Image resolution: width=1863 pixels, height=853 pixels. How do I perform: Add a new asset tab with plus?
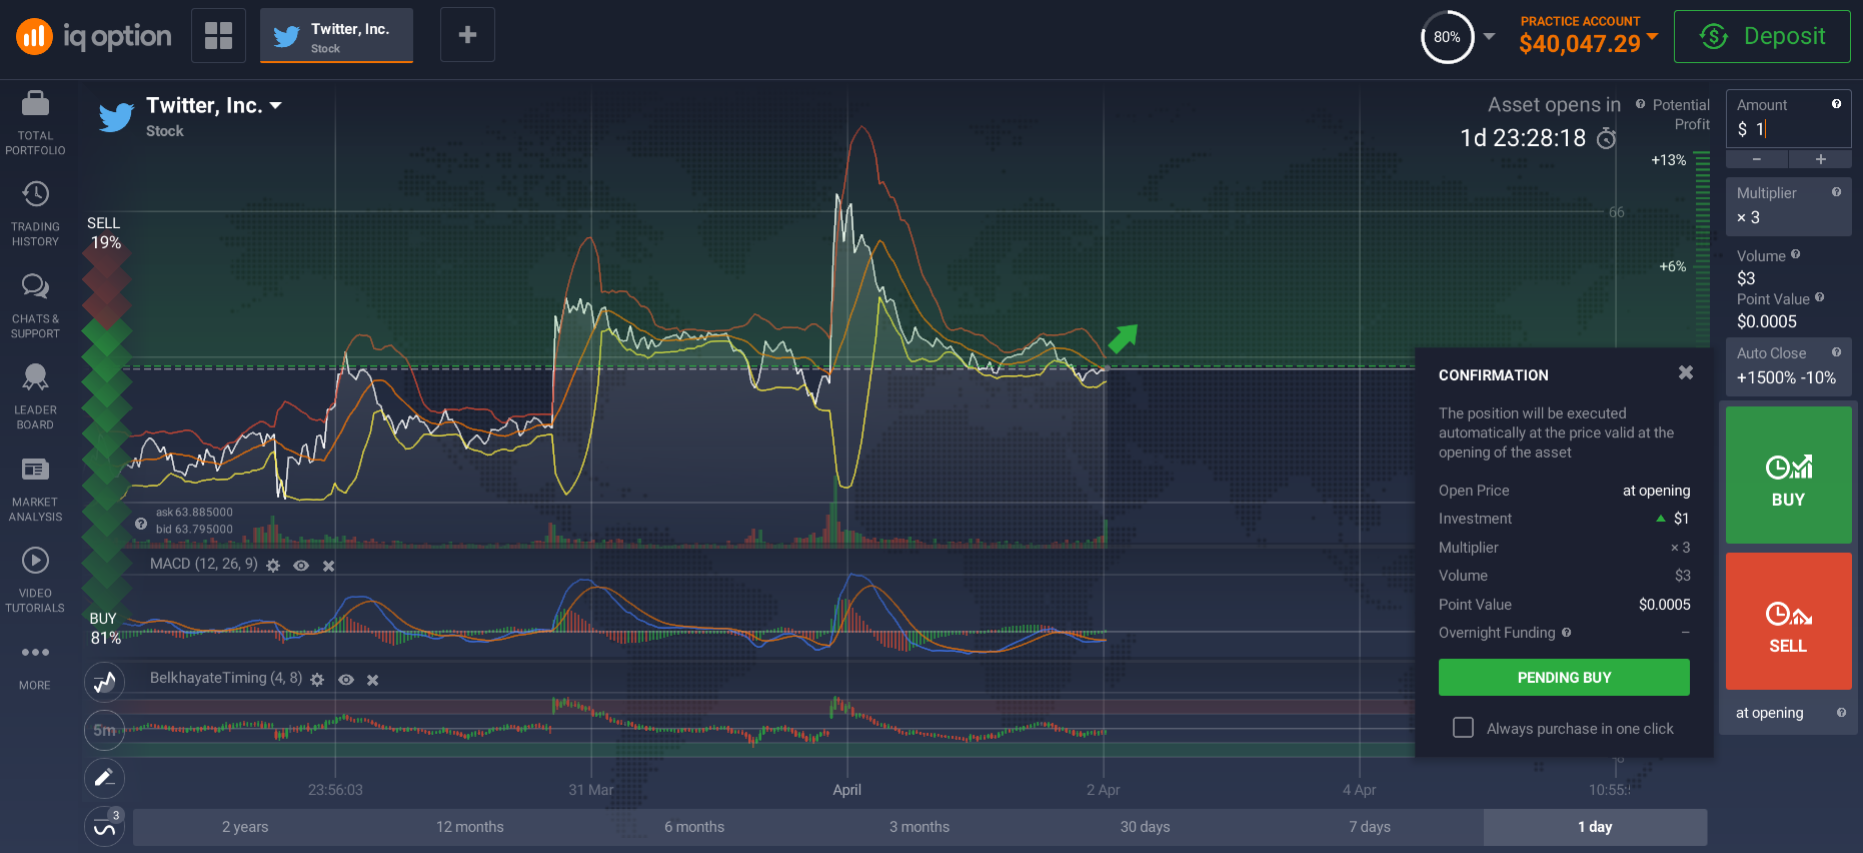tap(467, 35)
